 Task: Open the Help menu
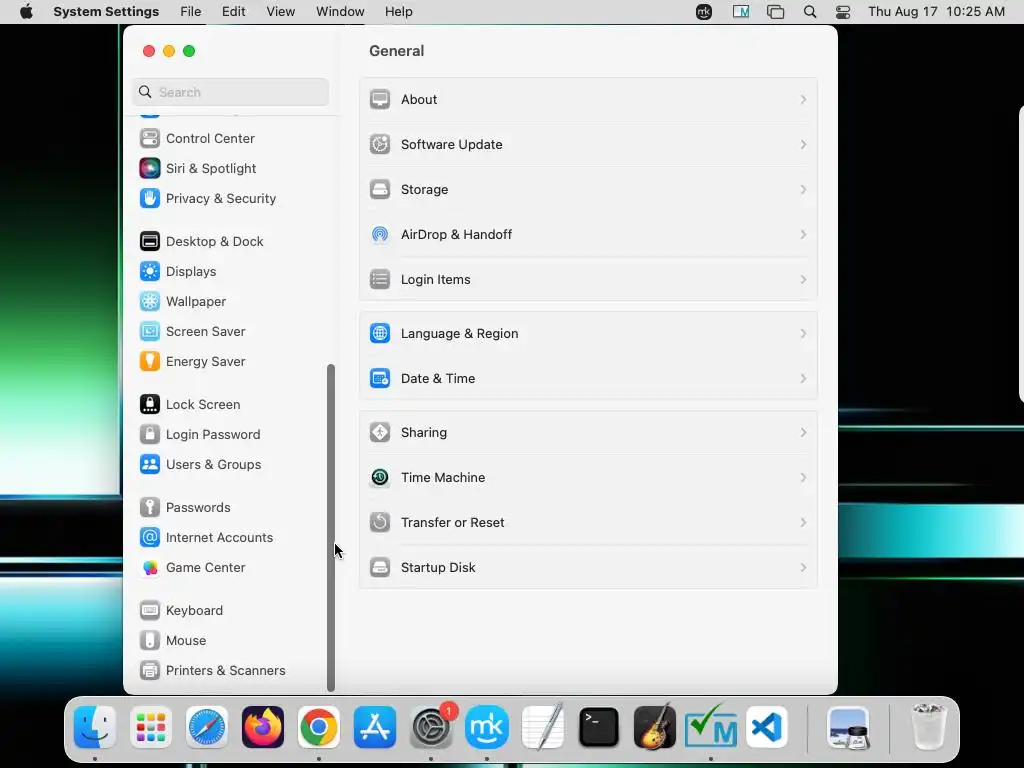pos(398,12)
